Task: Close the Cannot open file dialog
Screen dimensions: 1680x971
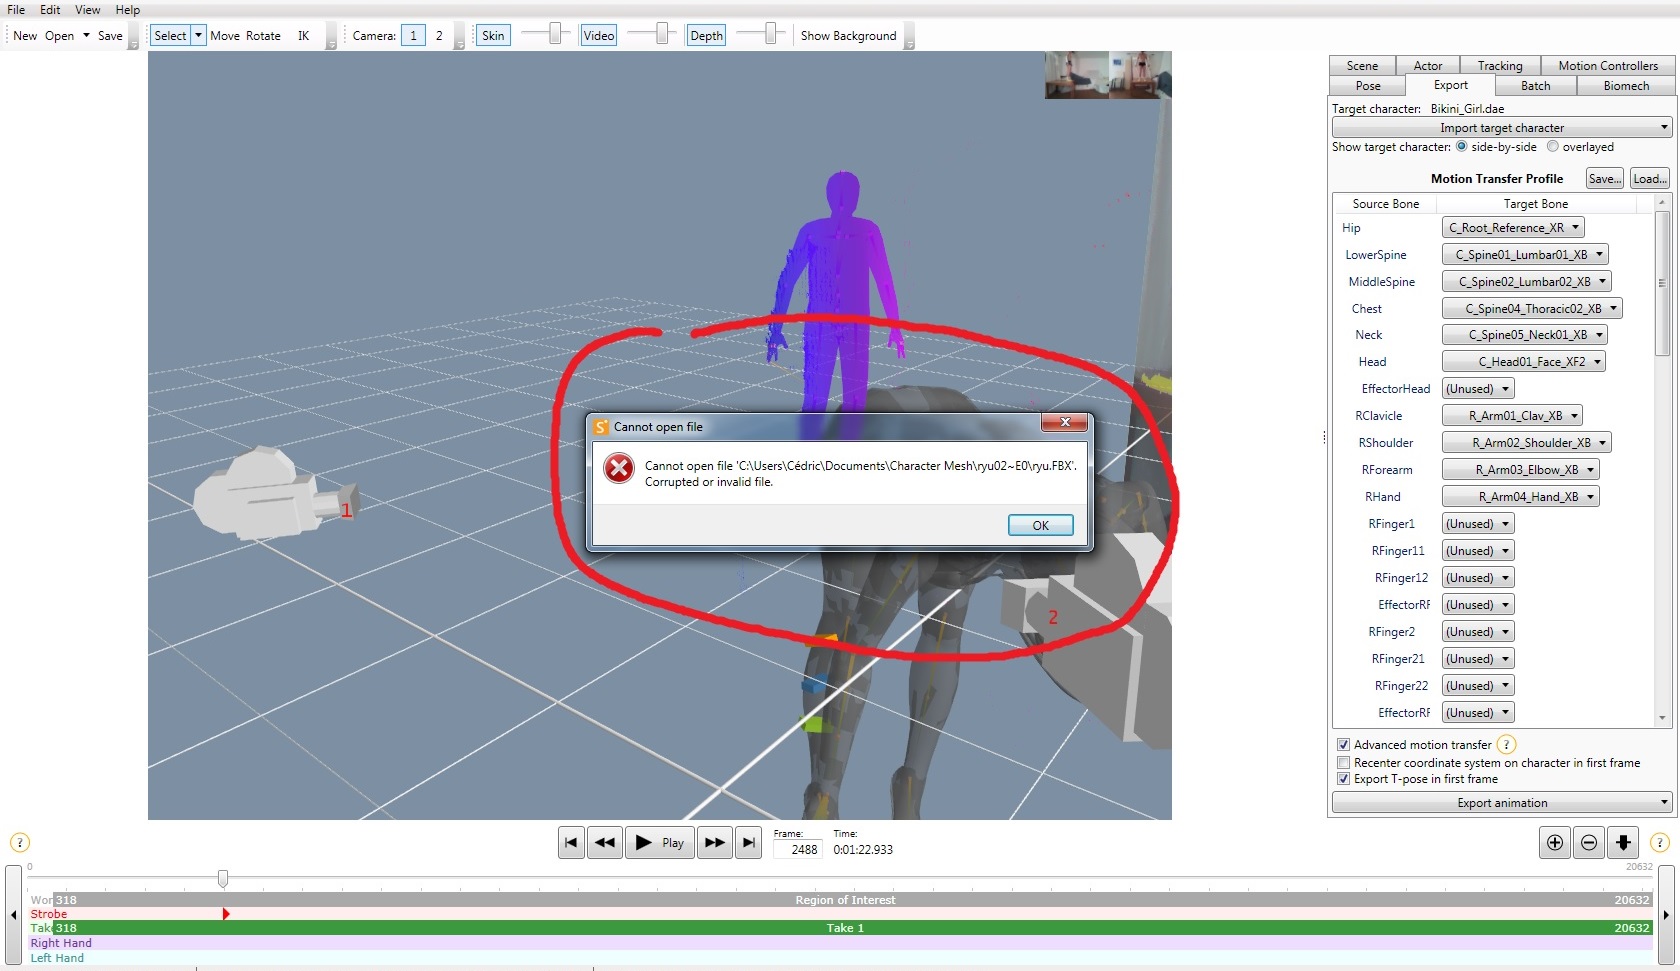Action: (x=1065, y=423)
